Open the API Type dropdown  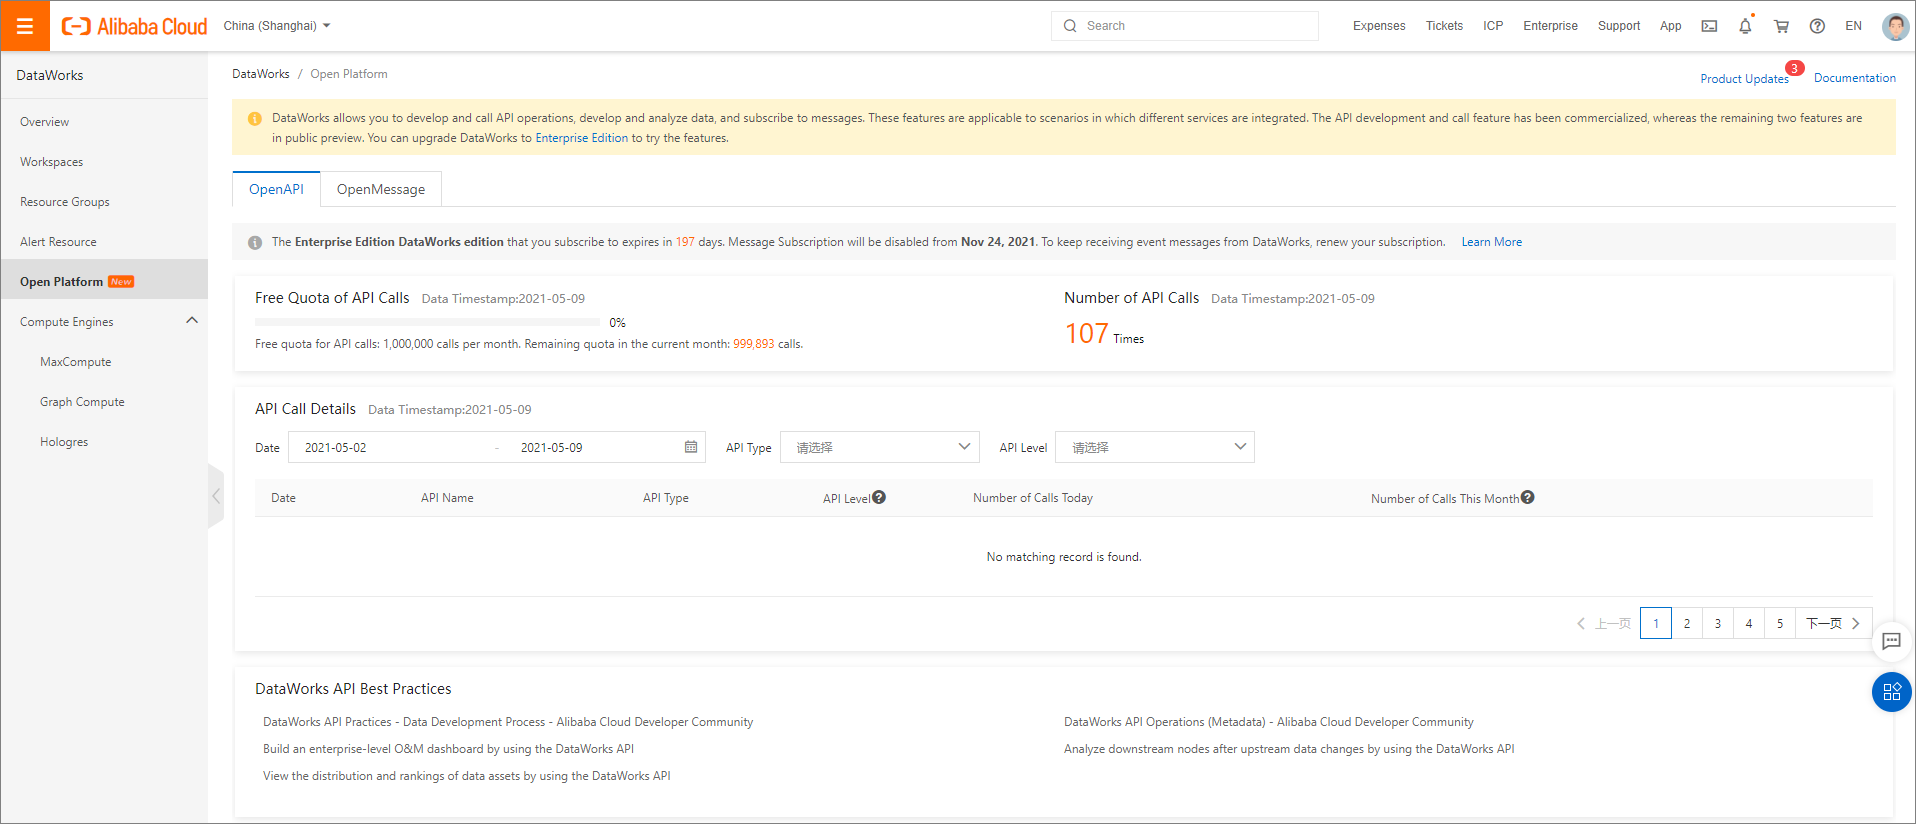[x=879, y=447]
